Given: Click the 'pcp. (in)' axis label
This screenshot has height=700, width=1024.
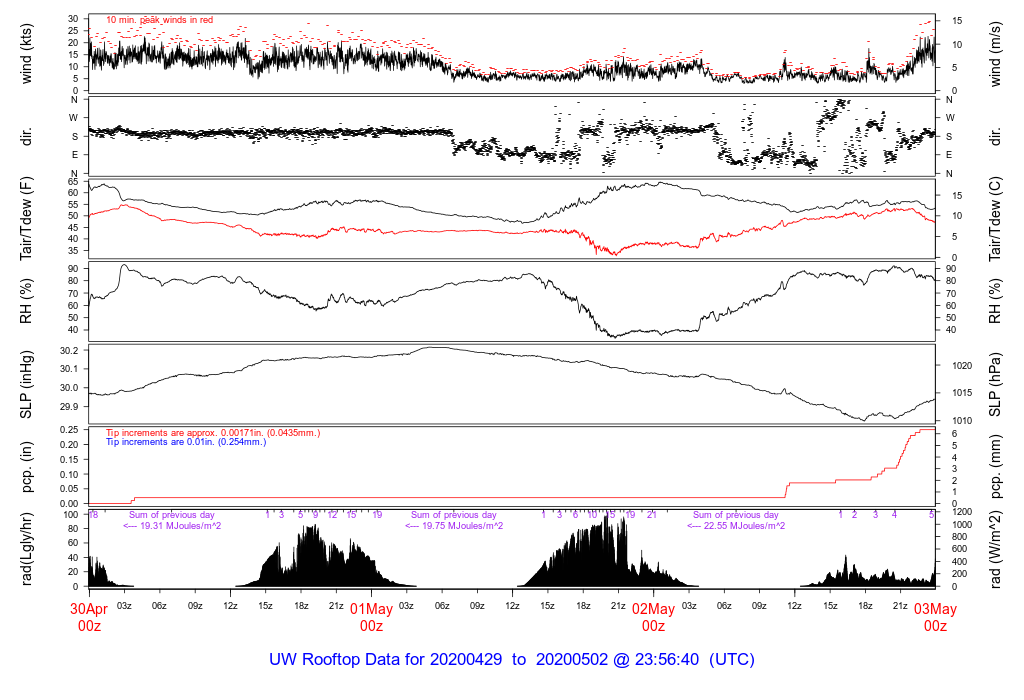Looking at the screenshot, I should 26,466.
